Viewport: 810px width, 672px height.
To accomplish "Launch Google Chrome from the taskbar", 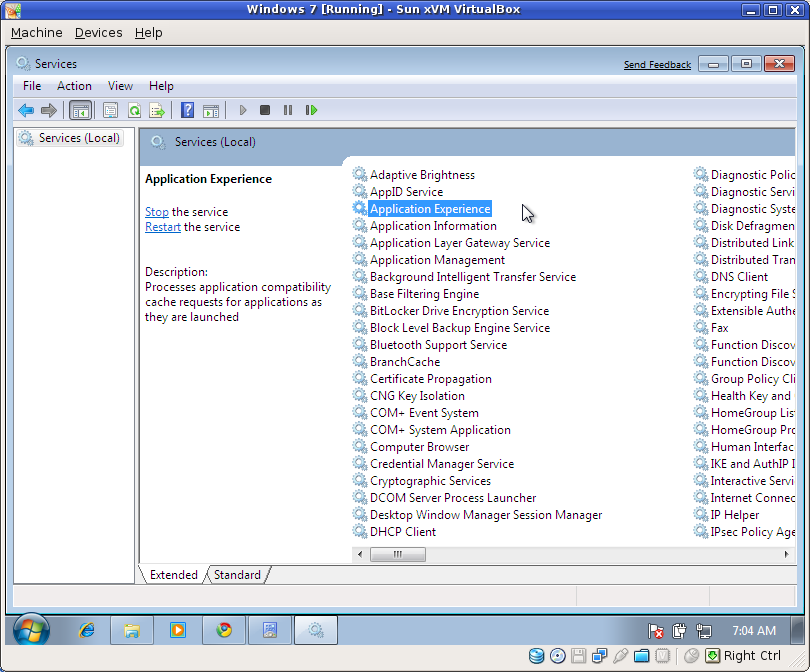I will pos(222,630).
